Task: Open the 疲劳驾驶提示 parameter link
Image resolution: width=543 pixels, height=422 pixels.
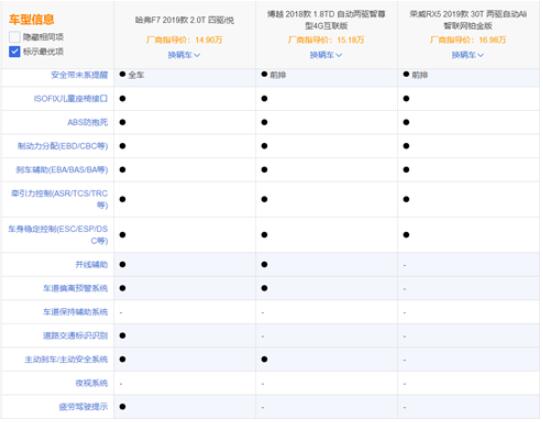Action: point(83,406)
